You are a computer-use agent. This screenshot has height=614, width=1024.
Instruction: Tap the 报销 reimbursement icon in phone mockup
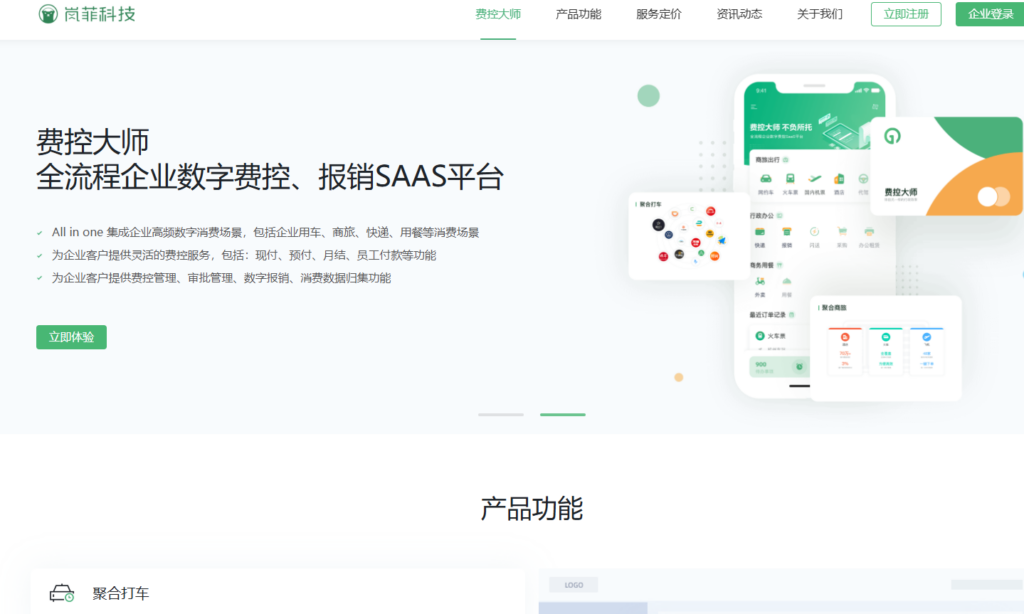(x=787, y=232)
